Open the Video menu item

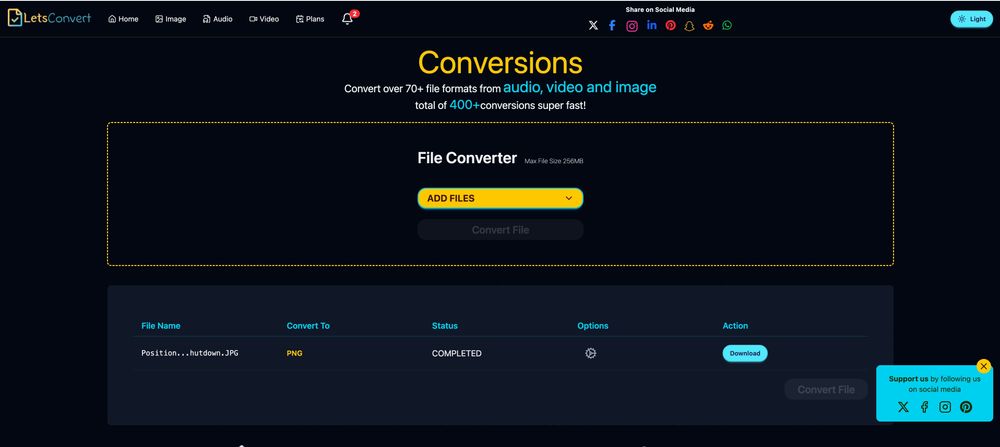pos(264,19)
